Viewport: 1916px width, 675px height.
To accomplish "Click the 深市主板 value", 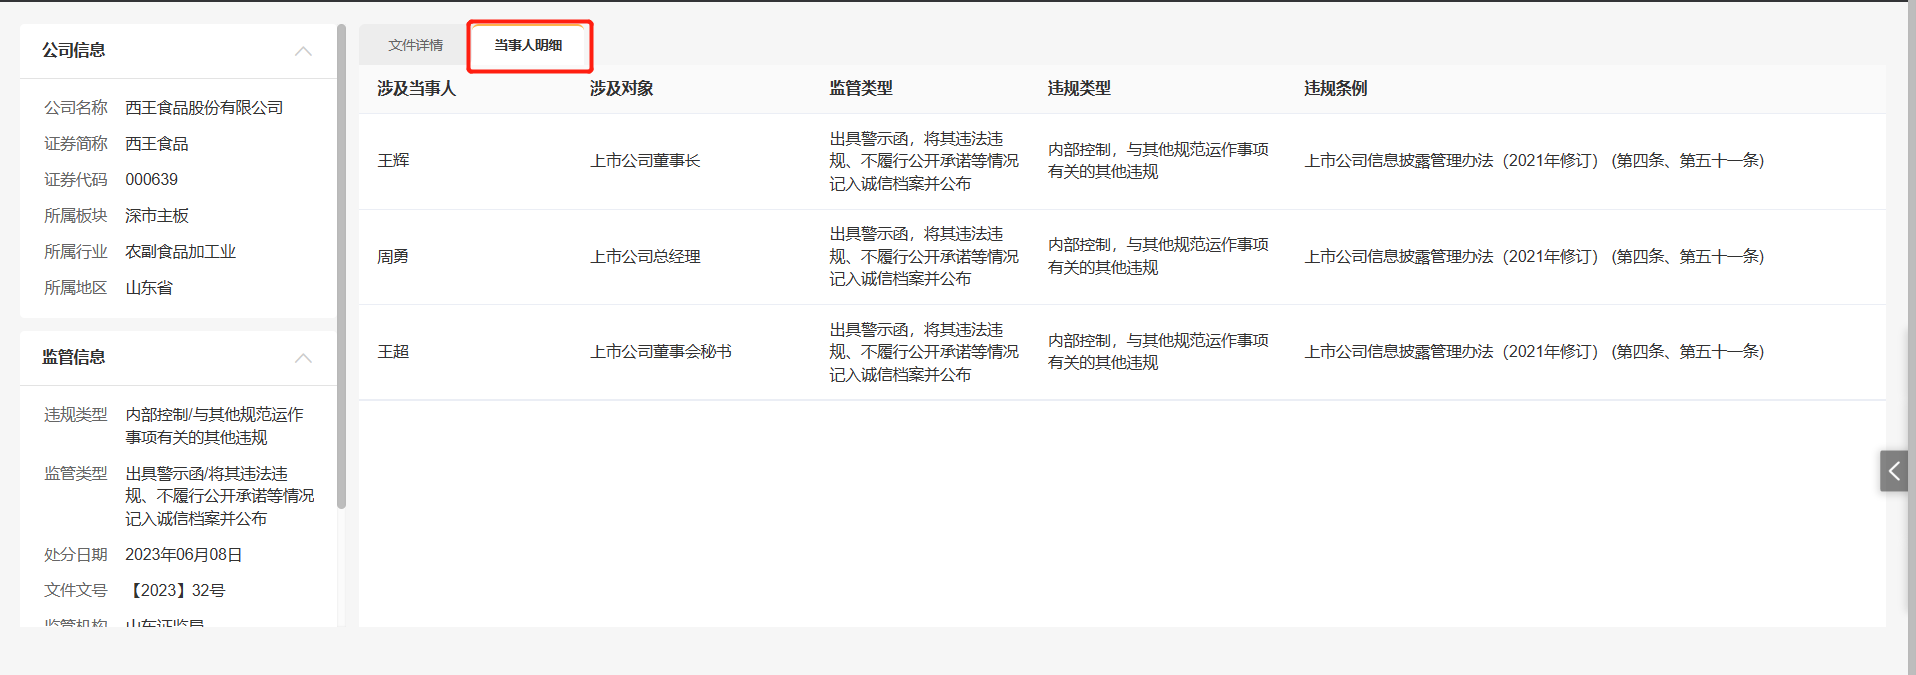I will point(157,215).
